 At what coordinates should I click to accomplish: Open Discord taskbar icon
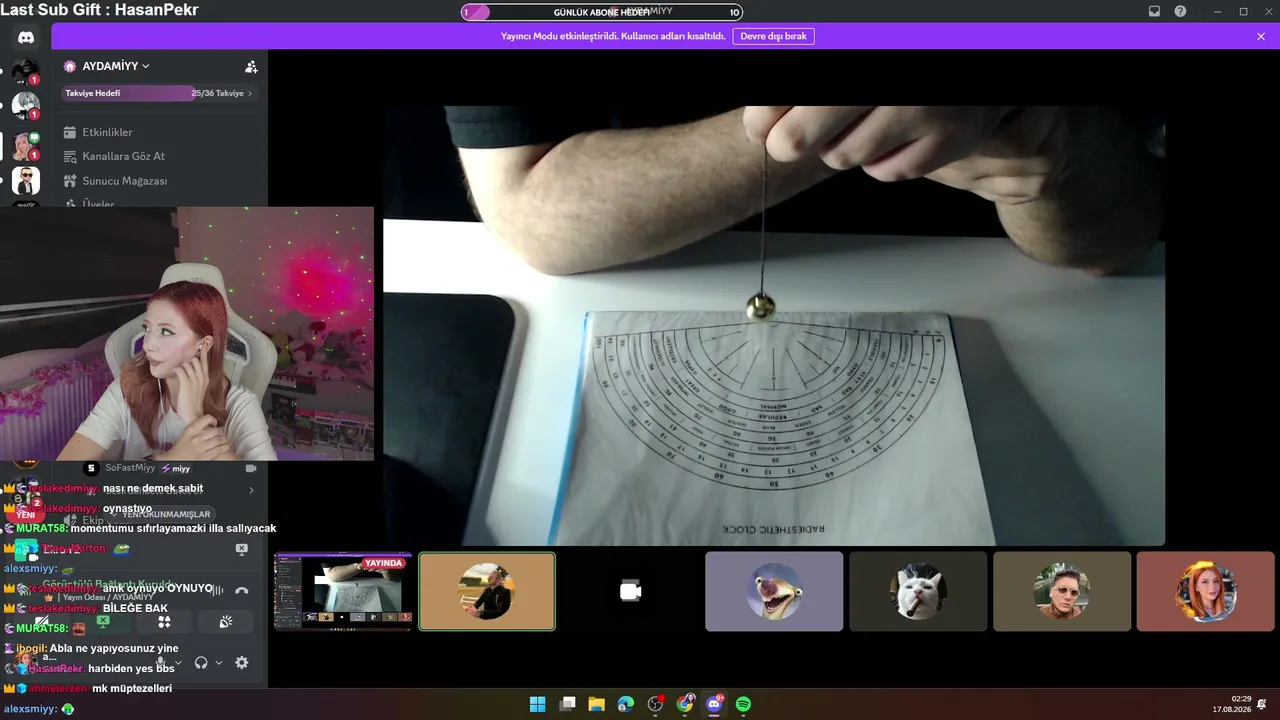coord(715,704)
